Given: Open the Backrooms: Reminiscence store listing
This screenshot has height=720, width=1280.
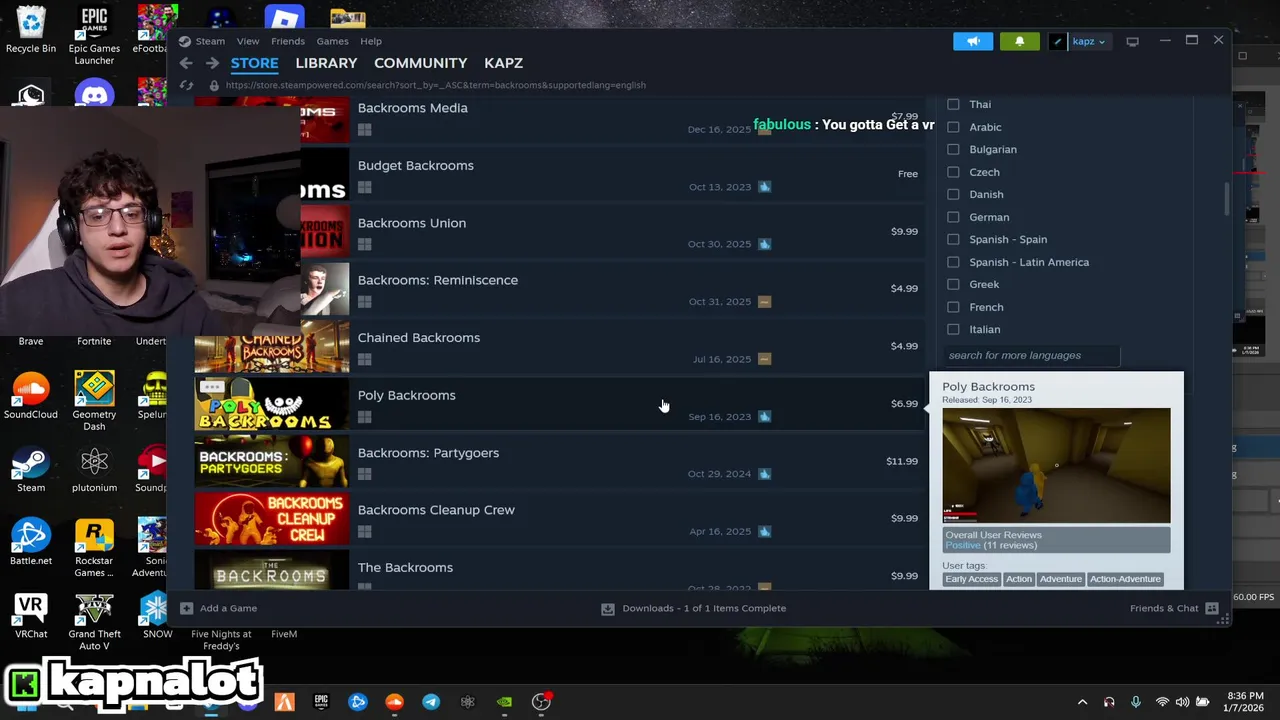Looking at the screenshot, I should pyautogui.click(x=560, y=289).
